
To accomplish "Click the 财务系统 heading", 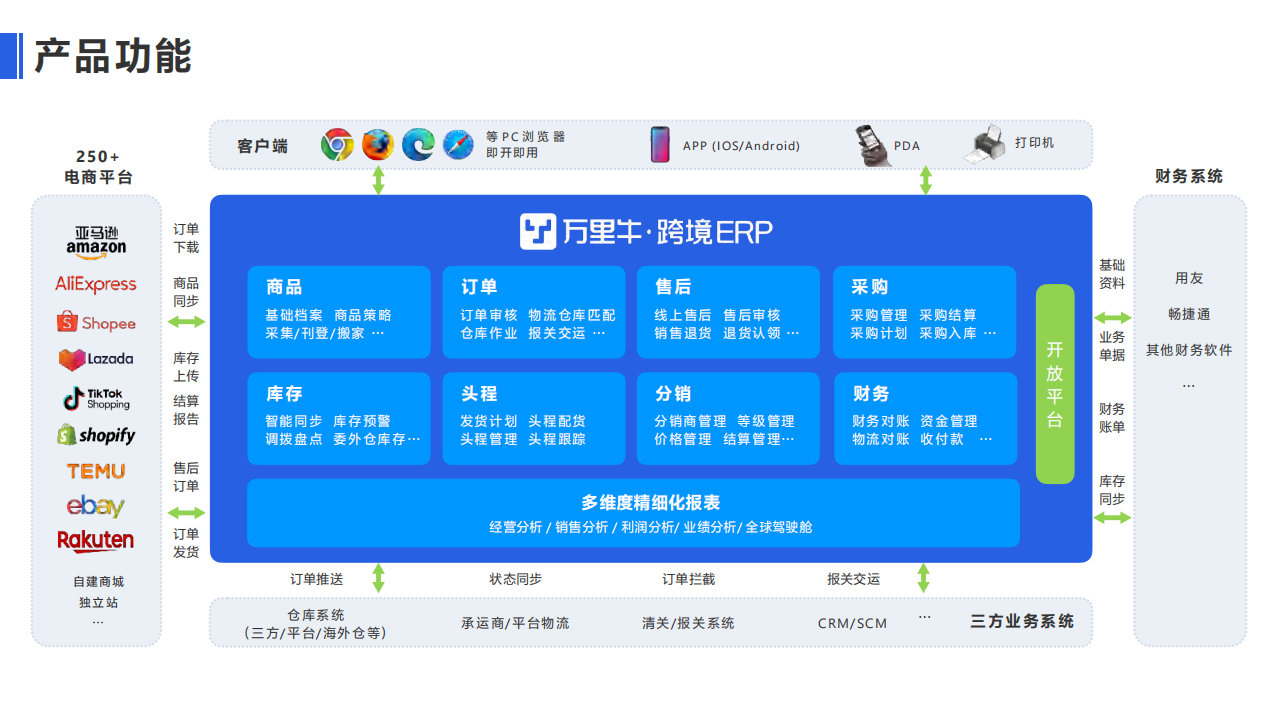I will pos(1189,176).
